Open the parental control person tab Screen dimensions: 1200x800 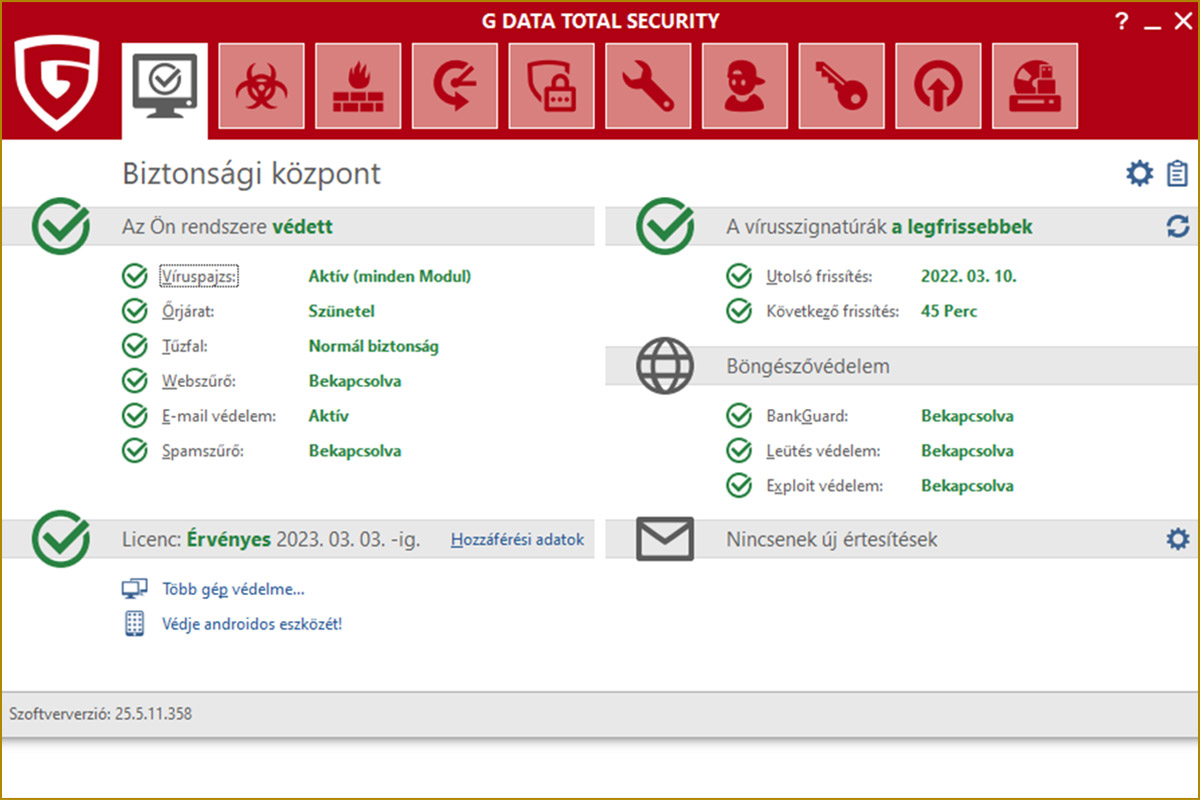[745, 87]
